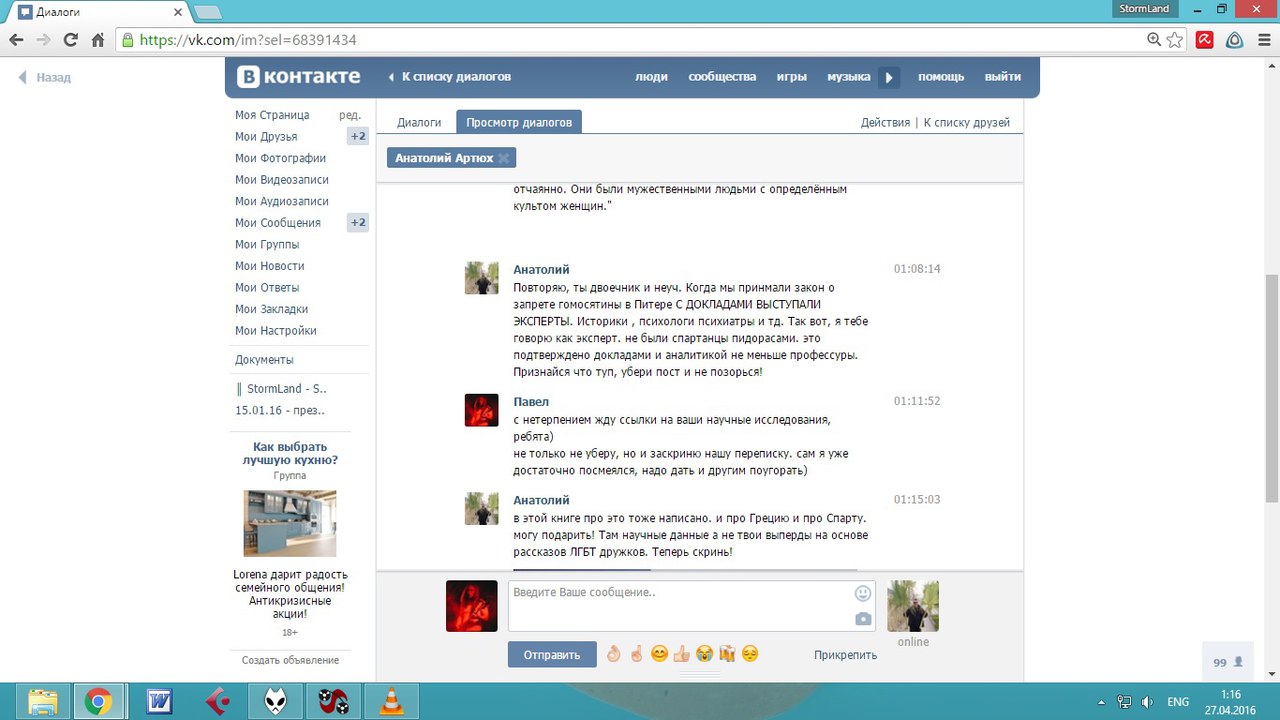
Task: Bookmark this page with the star icon
Action: click(1175, 40)
